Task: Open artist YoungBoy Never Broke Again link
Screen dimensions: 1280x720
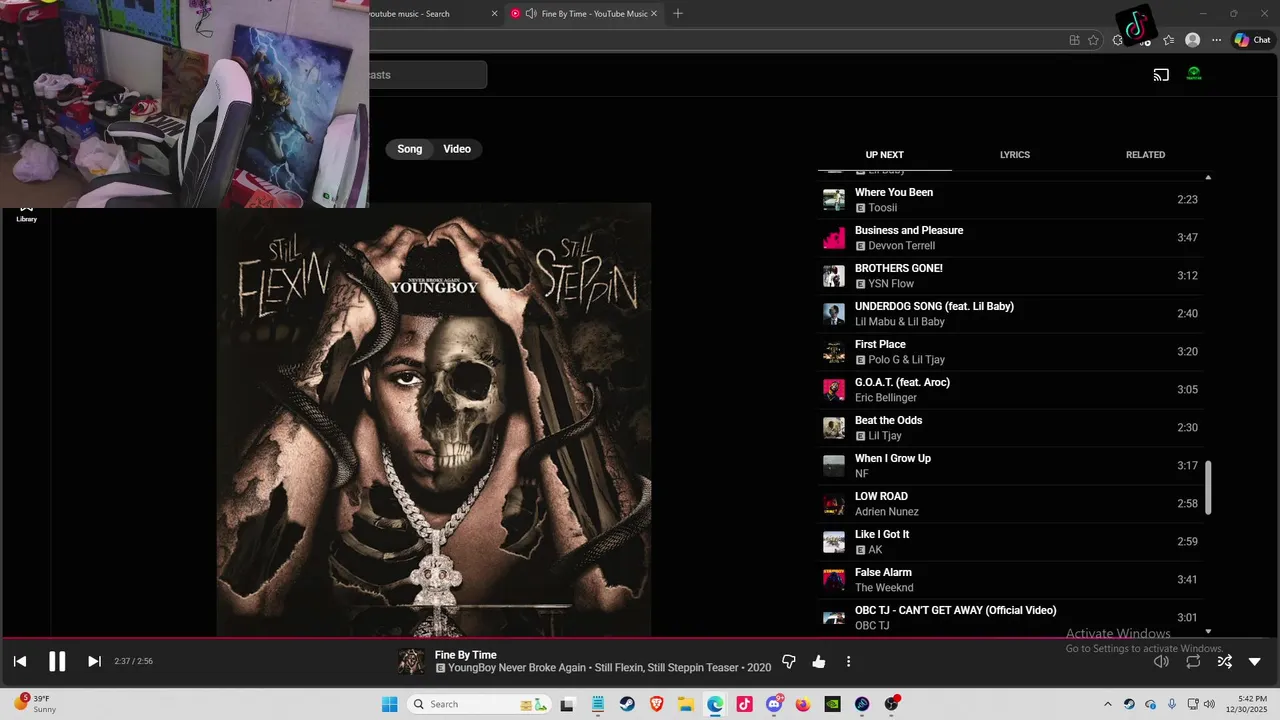Action: [516, 668]
